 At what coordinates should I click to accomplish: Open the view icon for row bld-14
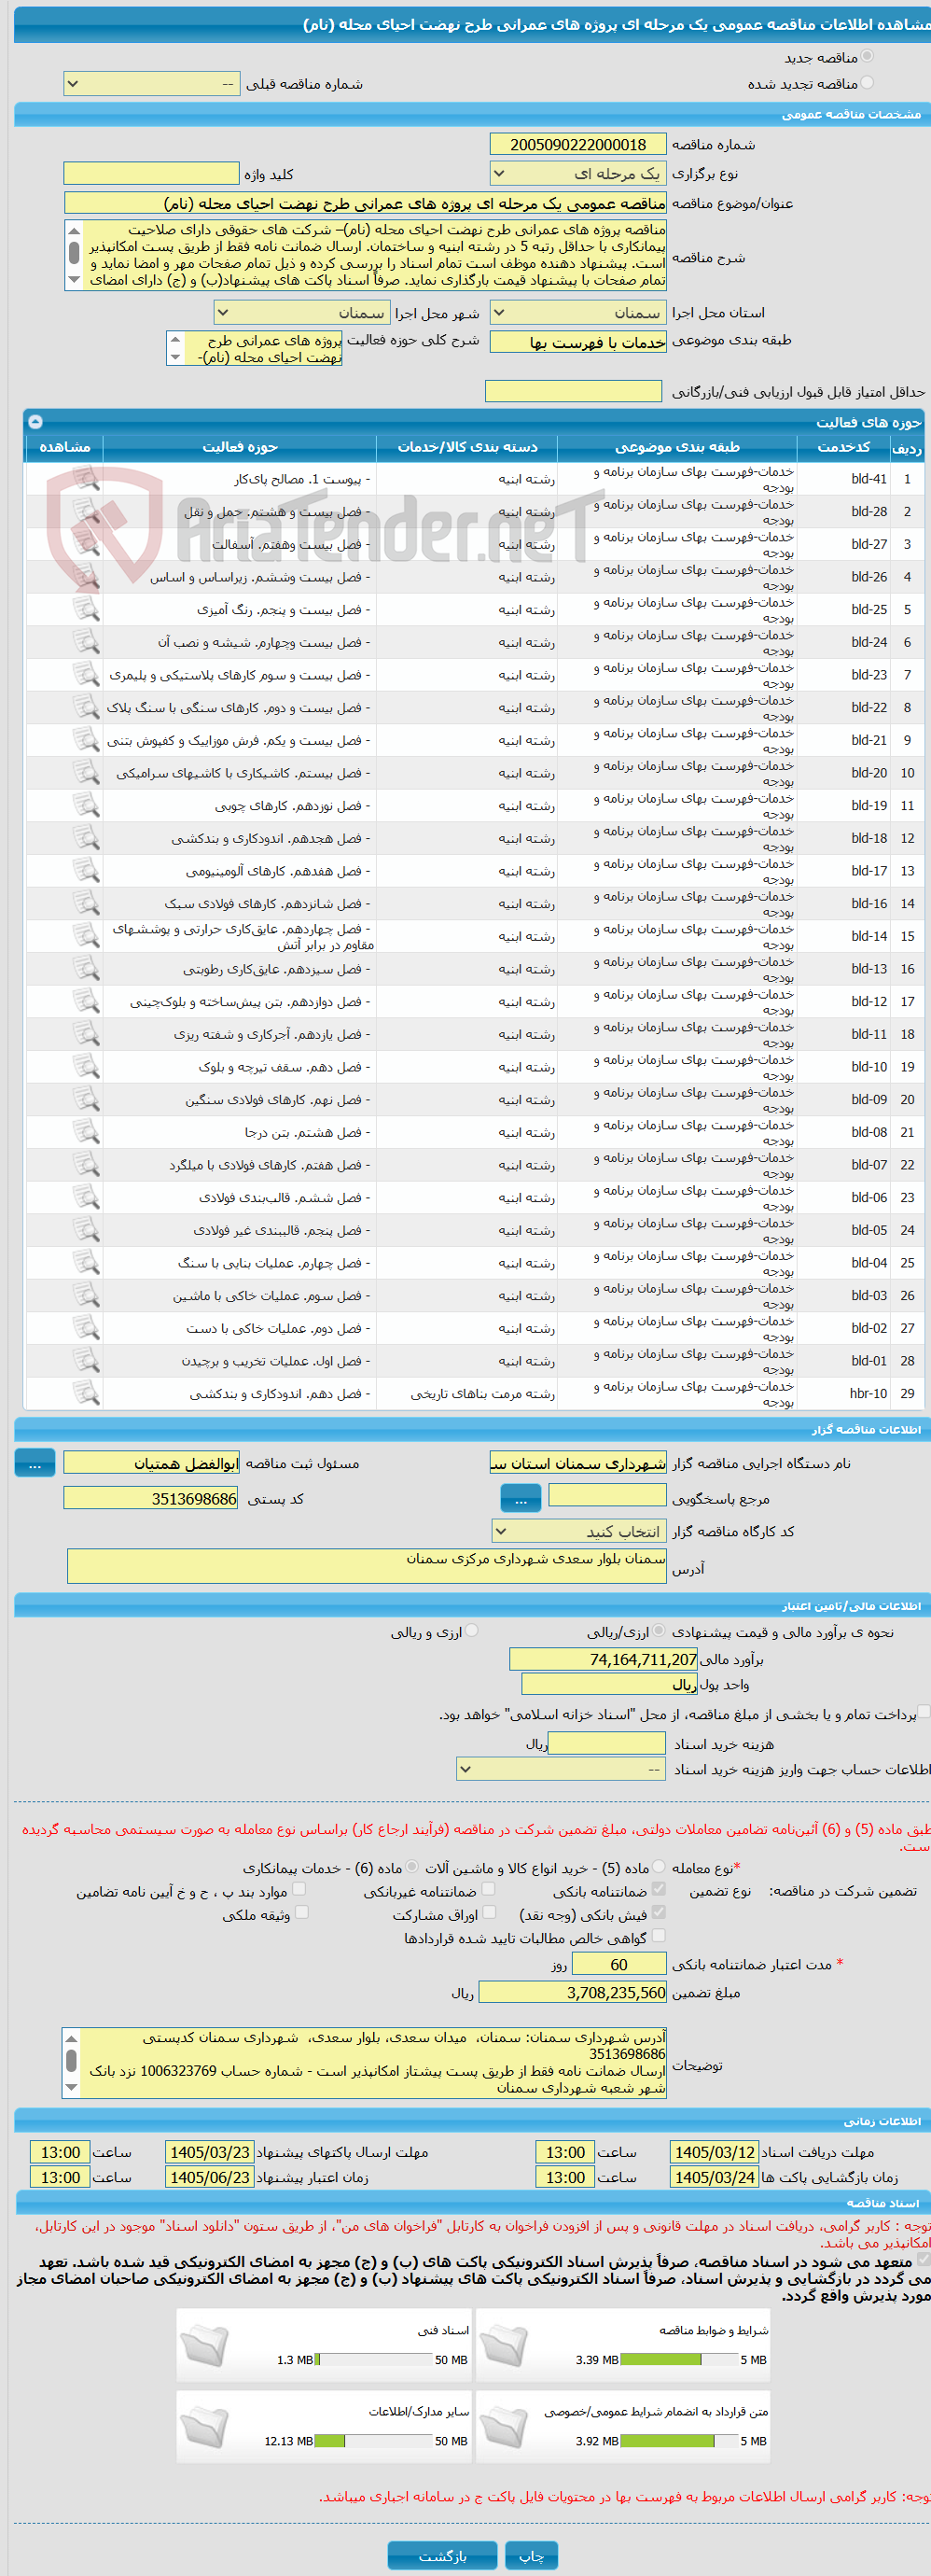87,935
